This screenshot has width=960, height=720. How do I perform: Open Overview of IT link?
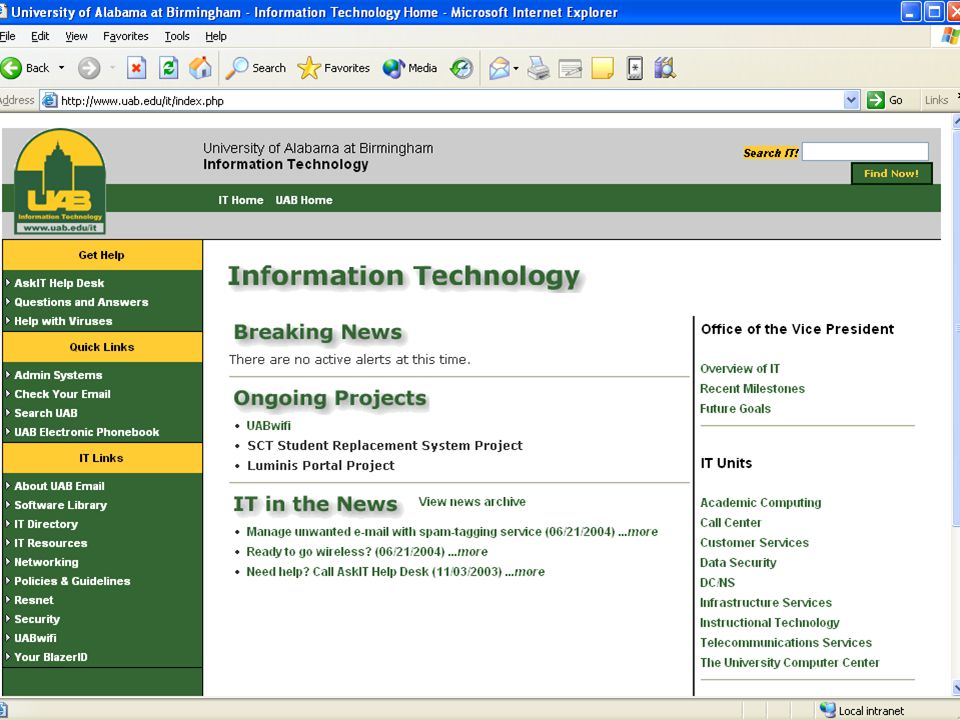tap(740, 369)
